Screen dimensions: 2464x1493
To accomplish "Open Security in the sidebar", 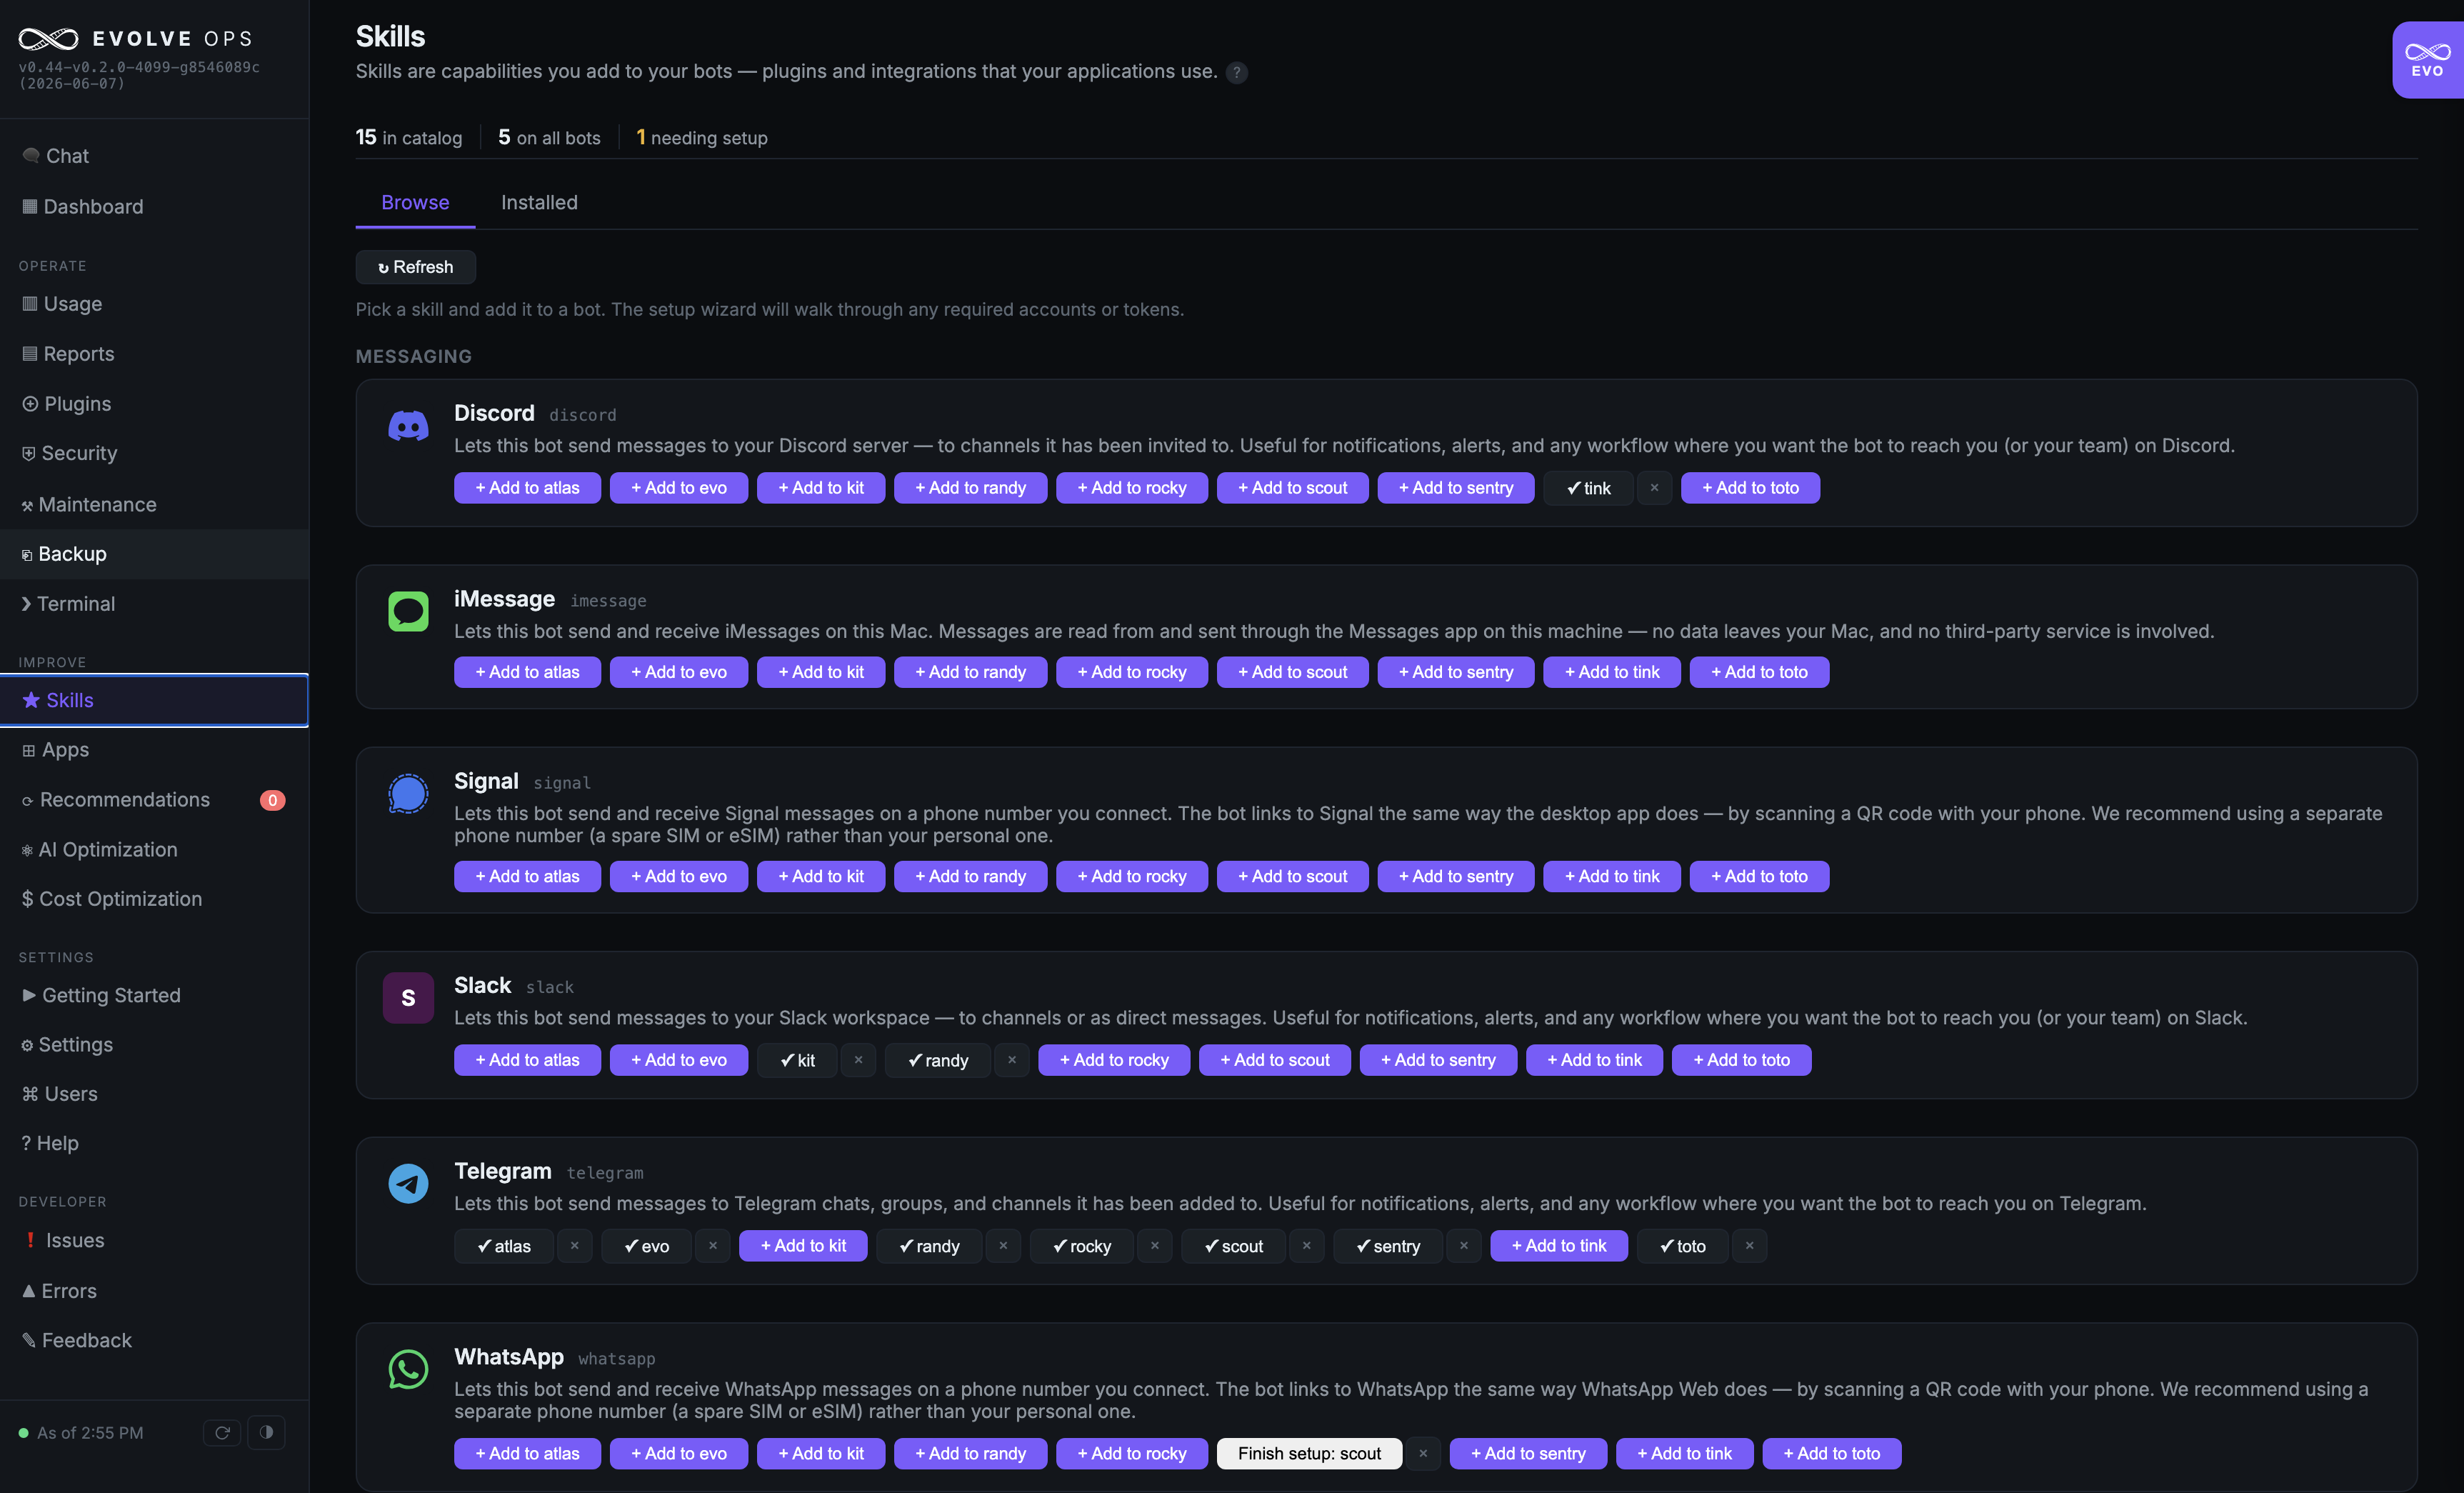I will pos(154,454).
